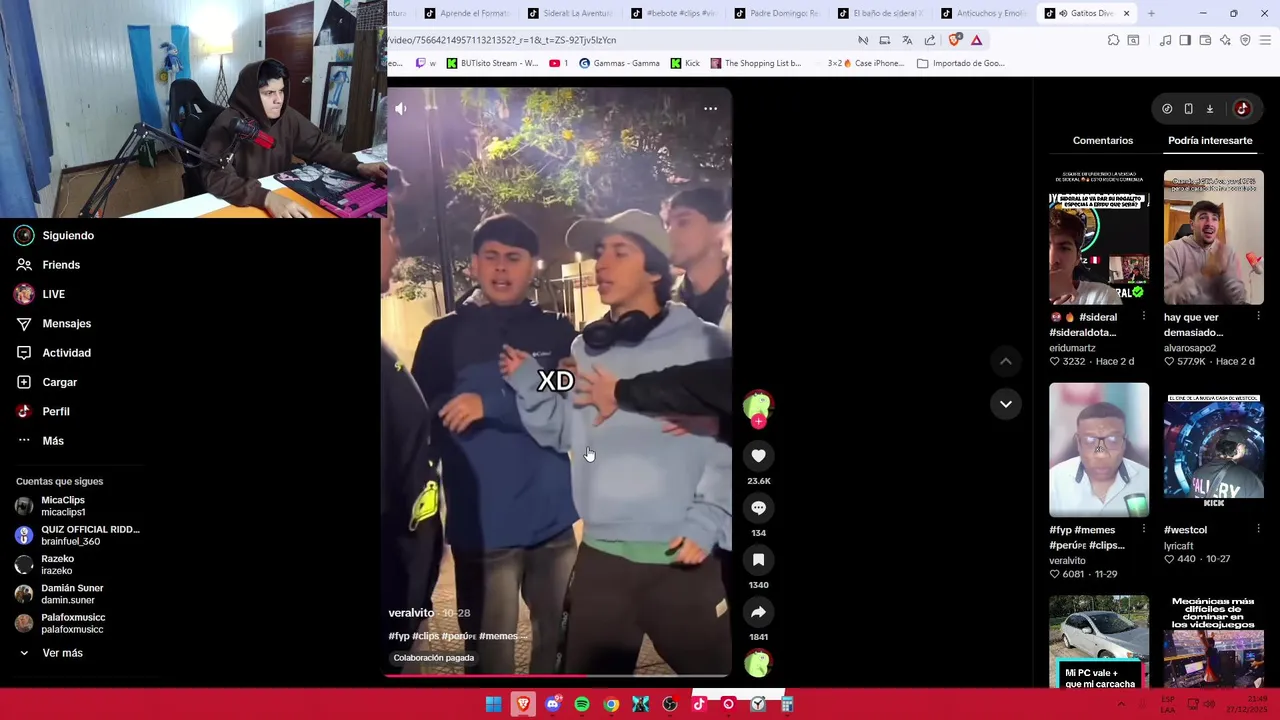Open the QUIZ OFFICIAL RIDD... account
The height and width of the screenshot is (720, 1280).
[78, 535]
